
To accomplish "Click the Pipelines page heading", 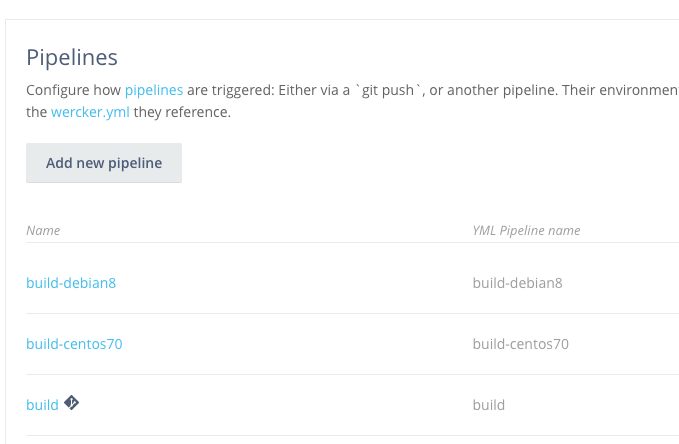I will (72, 57).
